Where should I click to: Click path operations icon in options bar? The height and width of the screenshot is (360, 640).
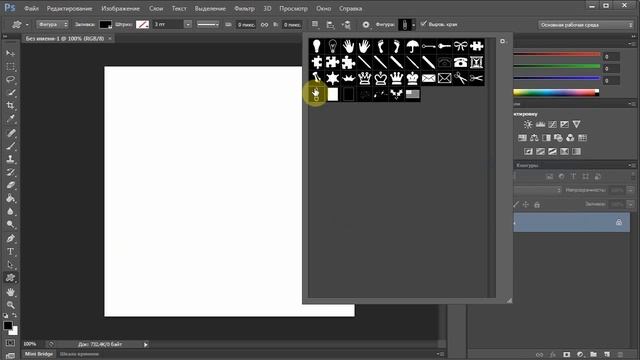click(315, 25)
